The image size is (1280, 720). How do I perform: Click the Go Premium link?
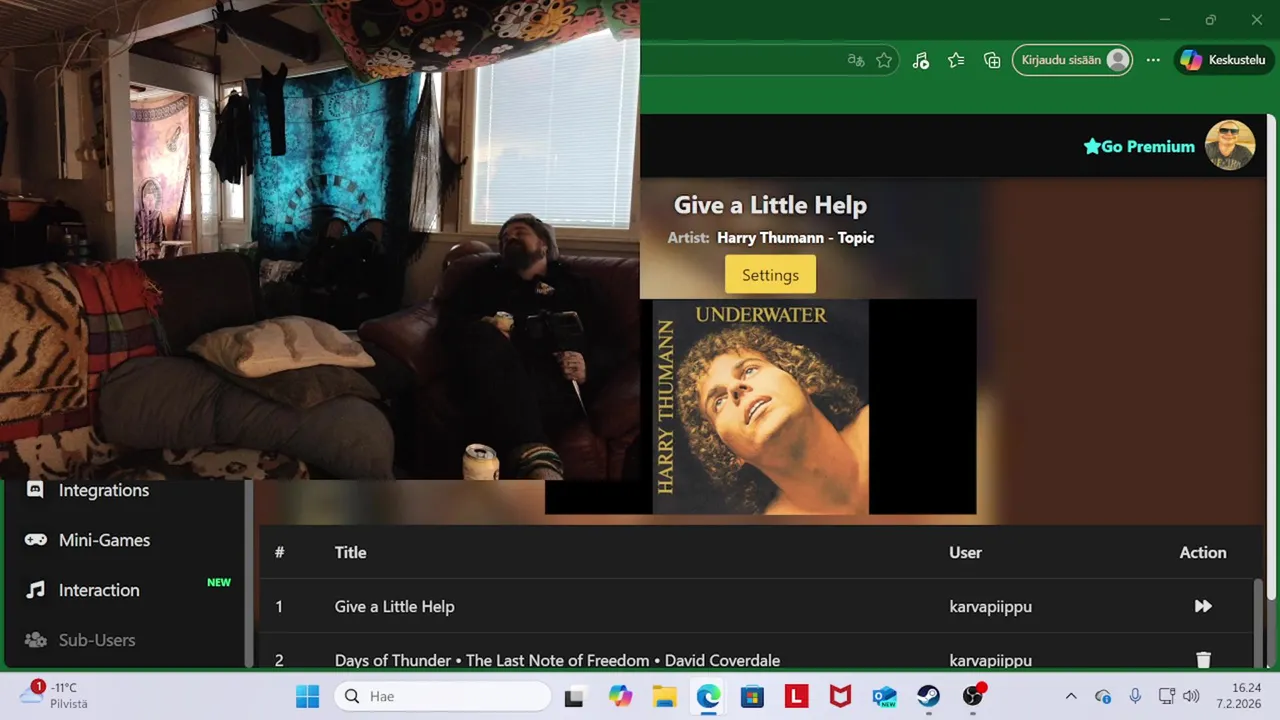click(x=1139, y=146)
